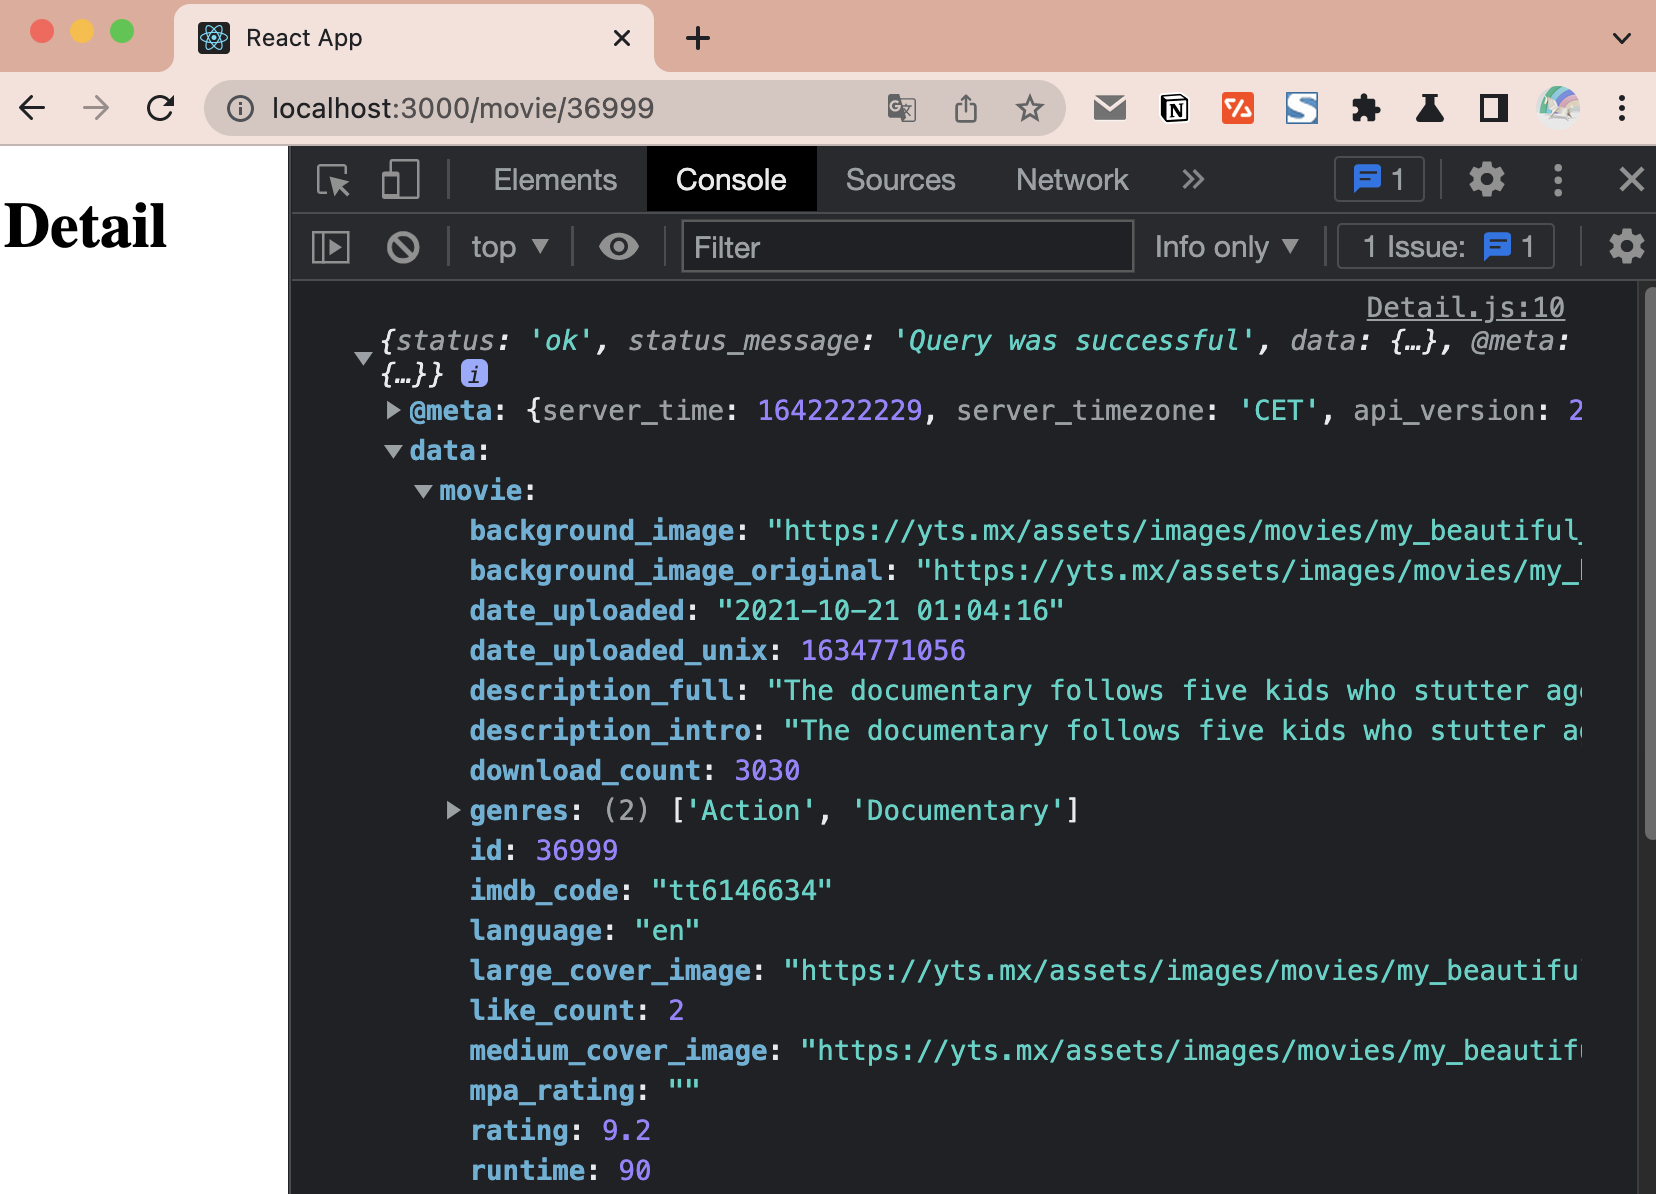Open the Extensions puzzle menu
This screenshot has width=1656, height=1194.
coord(1366,108)
